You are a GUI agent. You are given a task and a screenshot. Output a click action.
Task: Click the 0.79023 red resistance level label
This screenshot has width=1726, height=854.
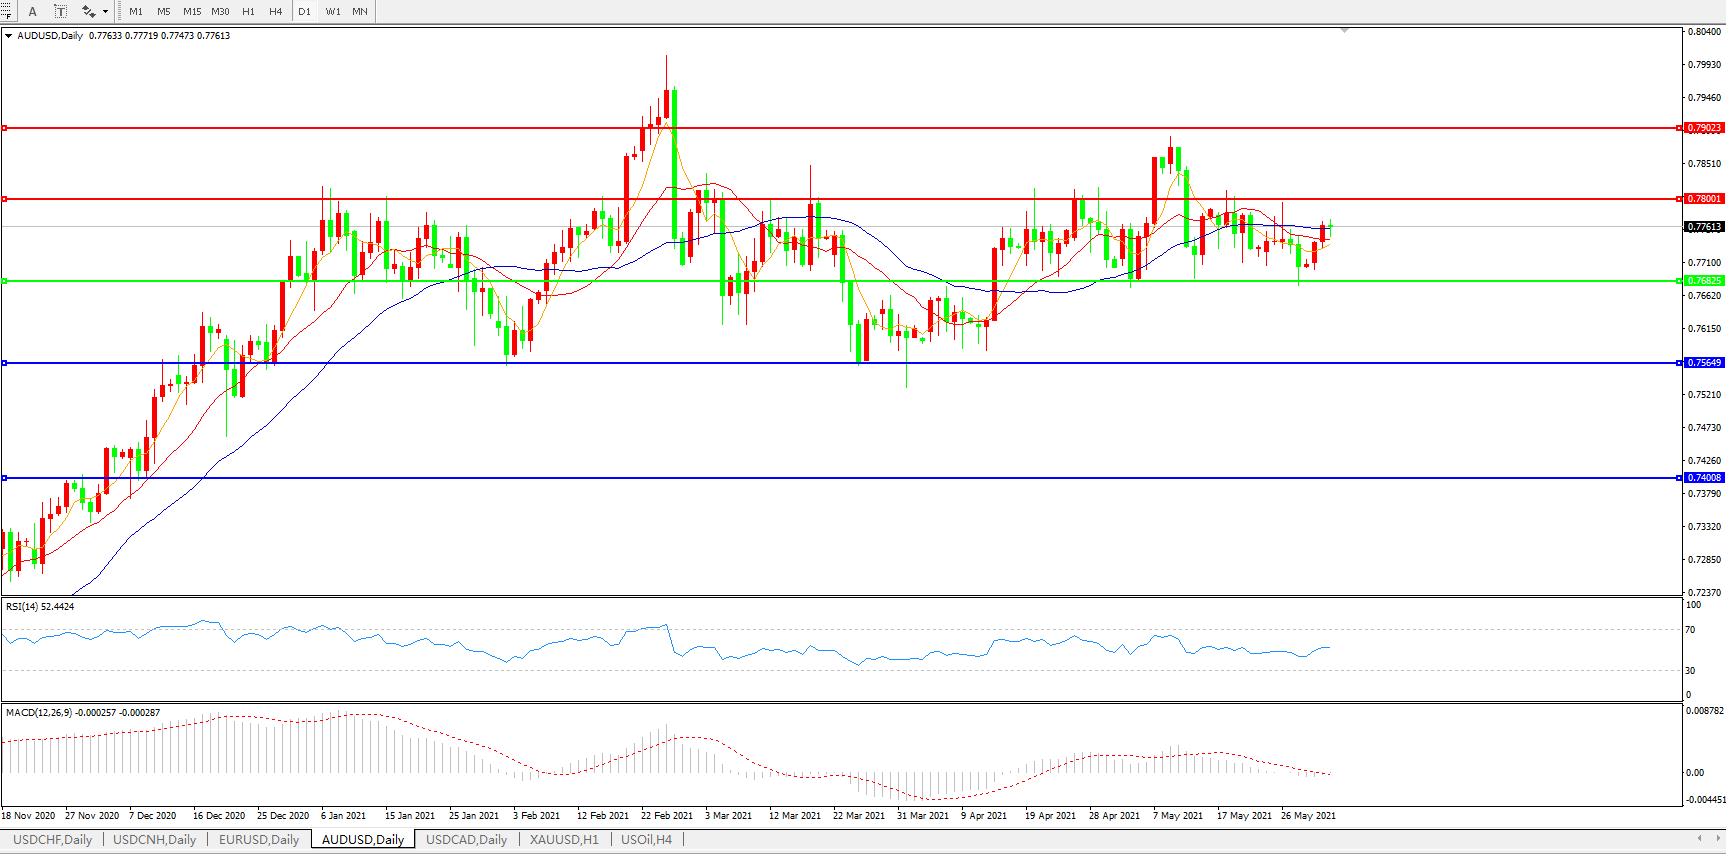point(1704,128)
